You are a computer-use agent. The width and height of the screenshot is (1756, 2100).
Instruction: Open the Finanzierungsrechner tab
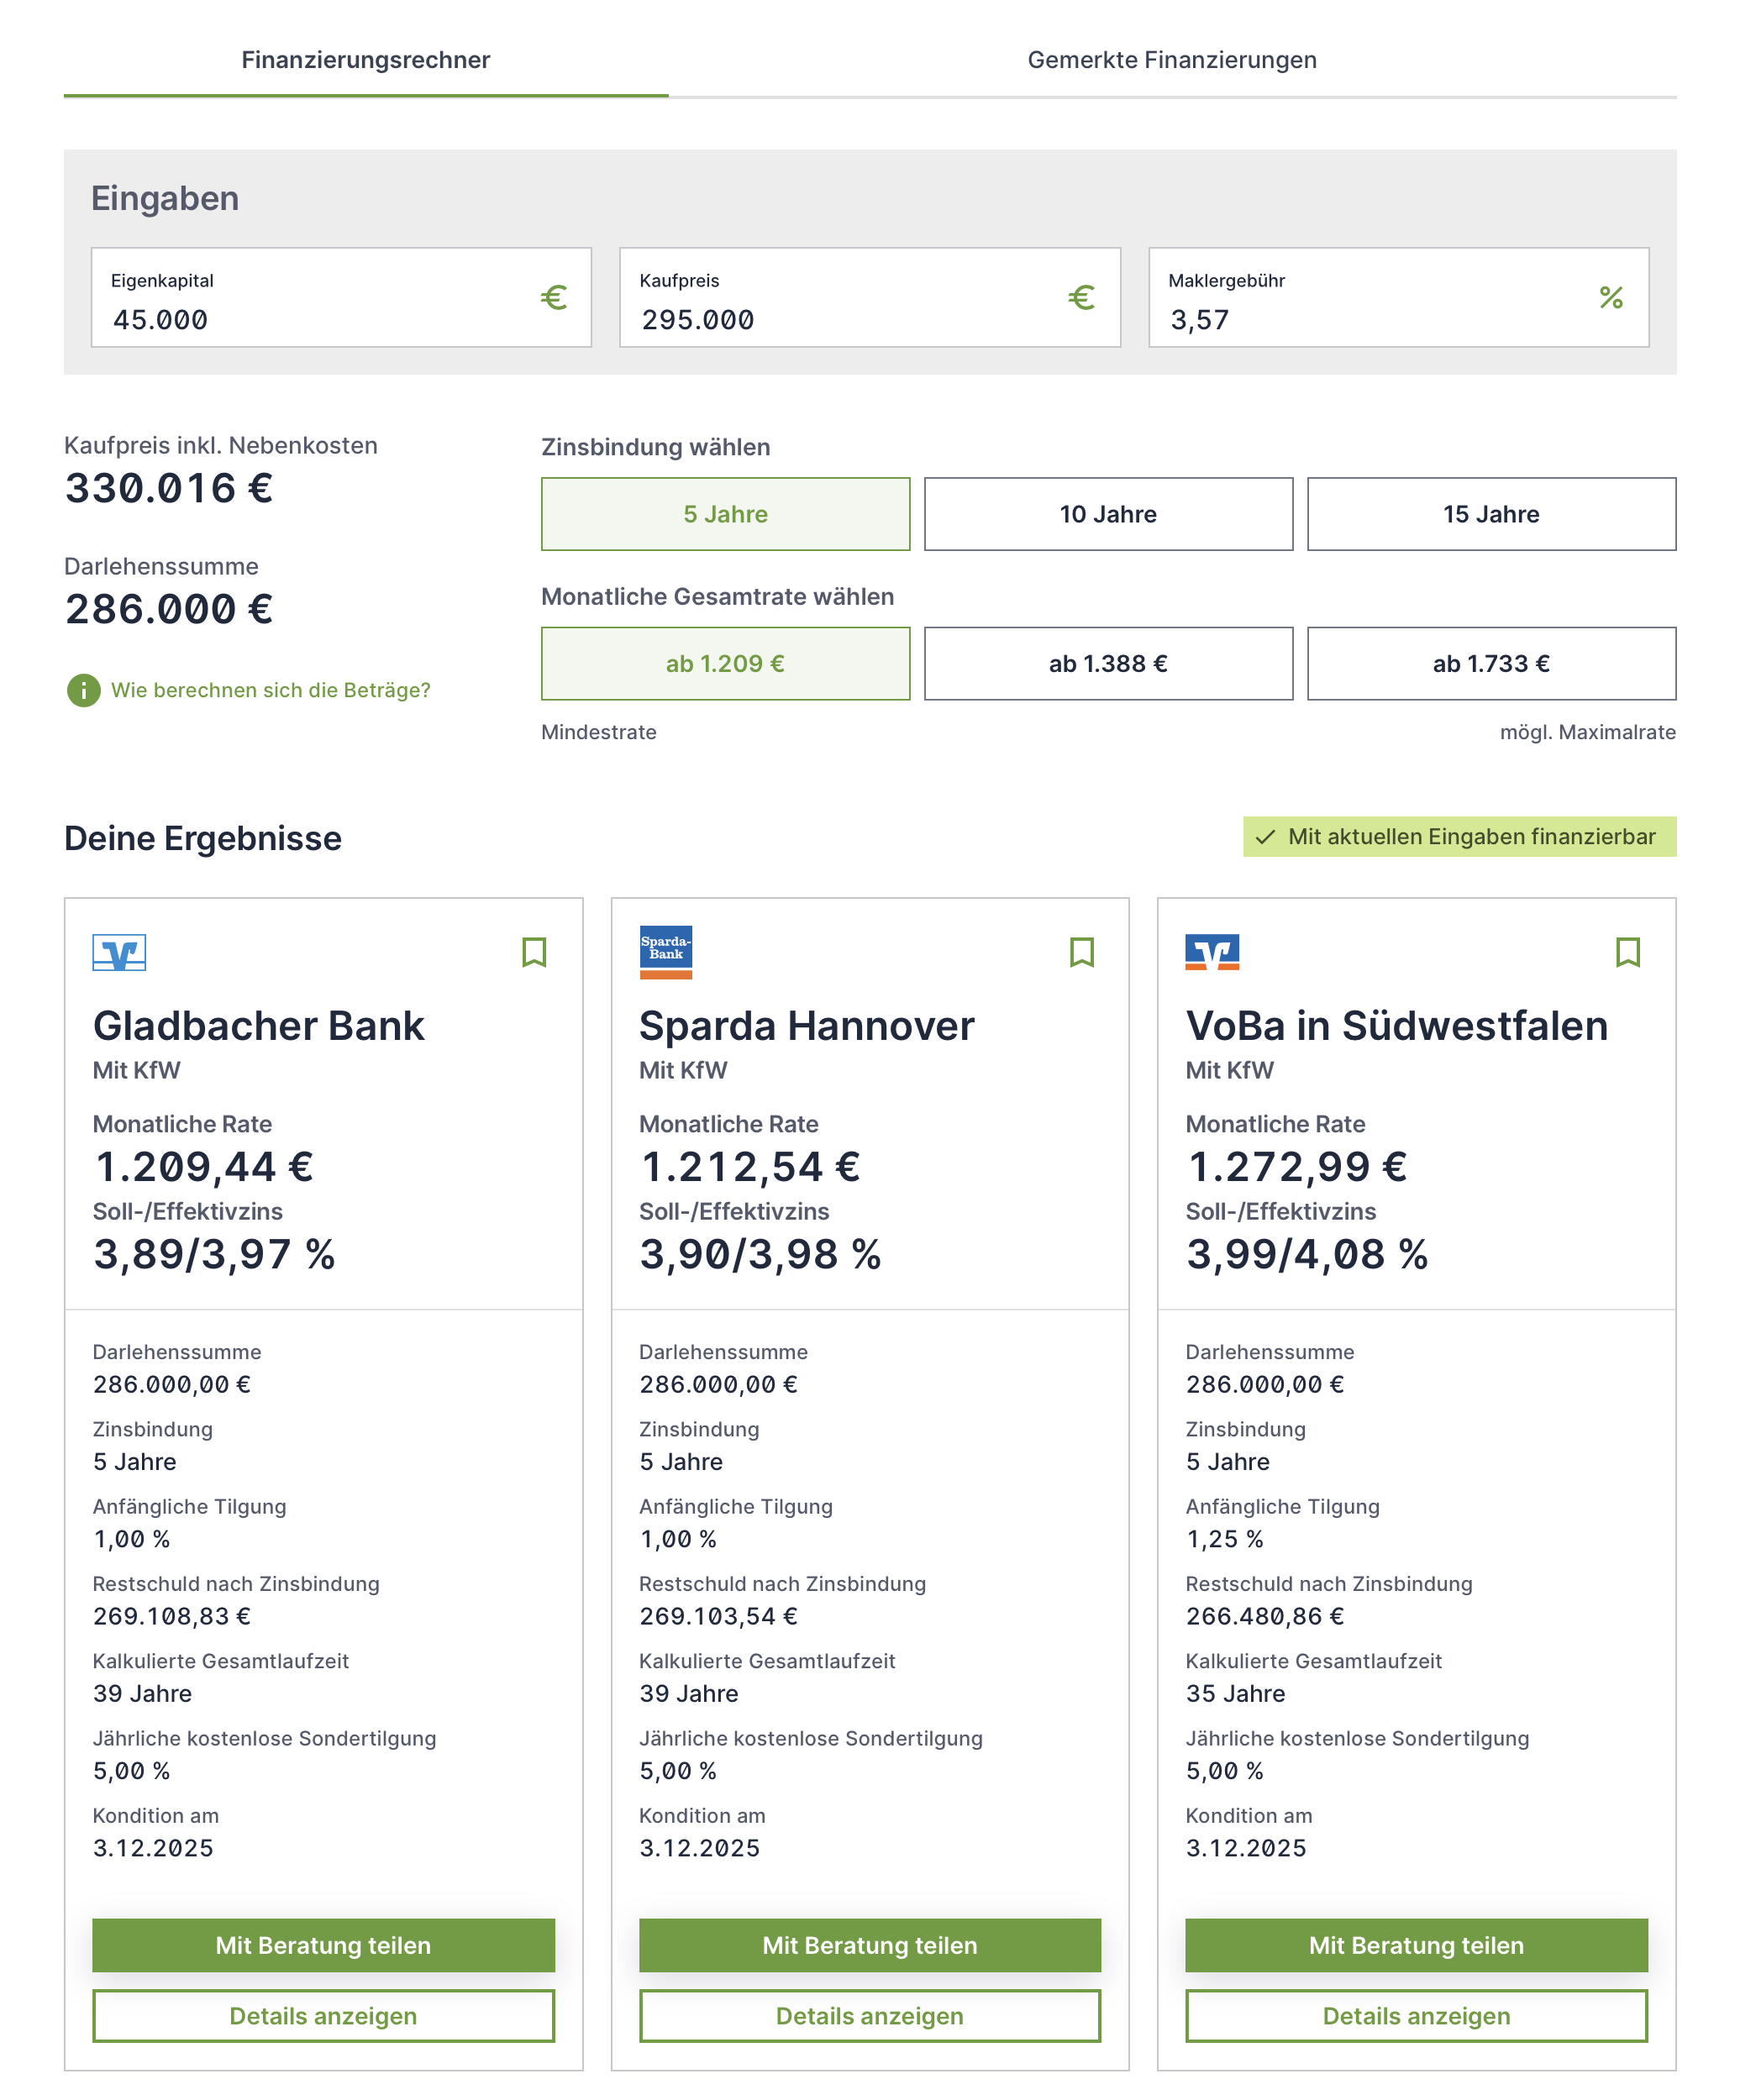click(x=365, y=60)
